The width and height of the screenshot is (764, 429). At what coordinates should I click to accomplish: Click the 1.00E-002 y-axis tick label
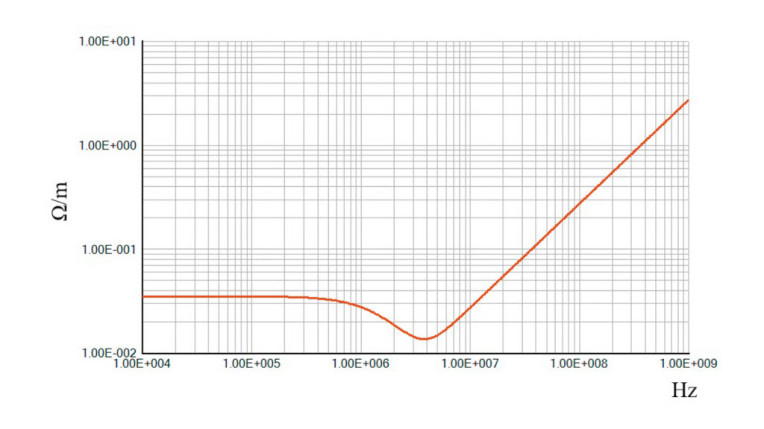tap(109, 353)
